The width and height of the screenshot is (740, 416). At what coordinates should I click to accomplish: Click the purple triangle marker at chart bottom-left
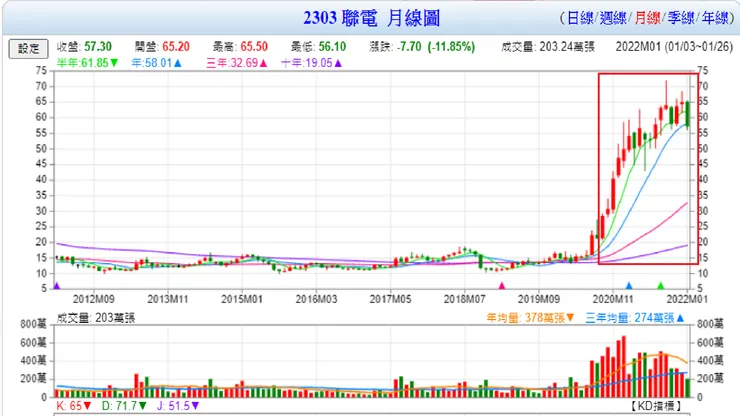click(57, 286)
